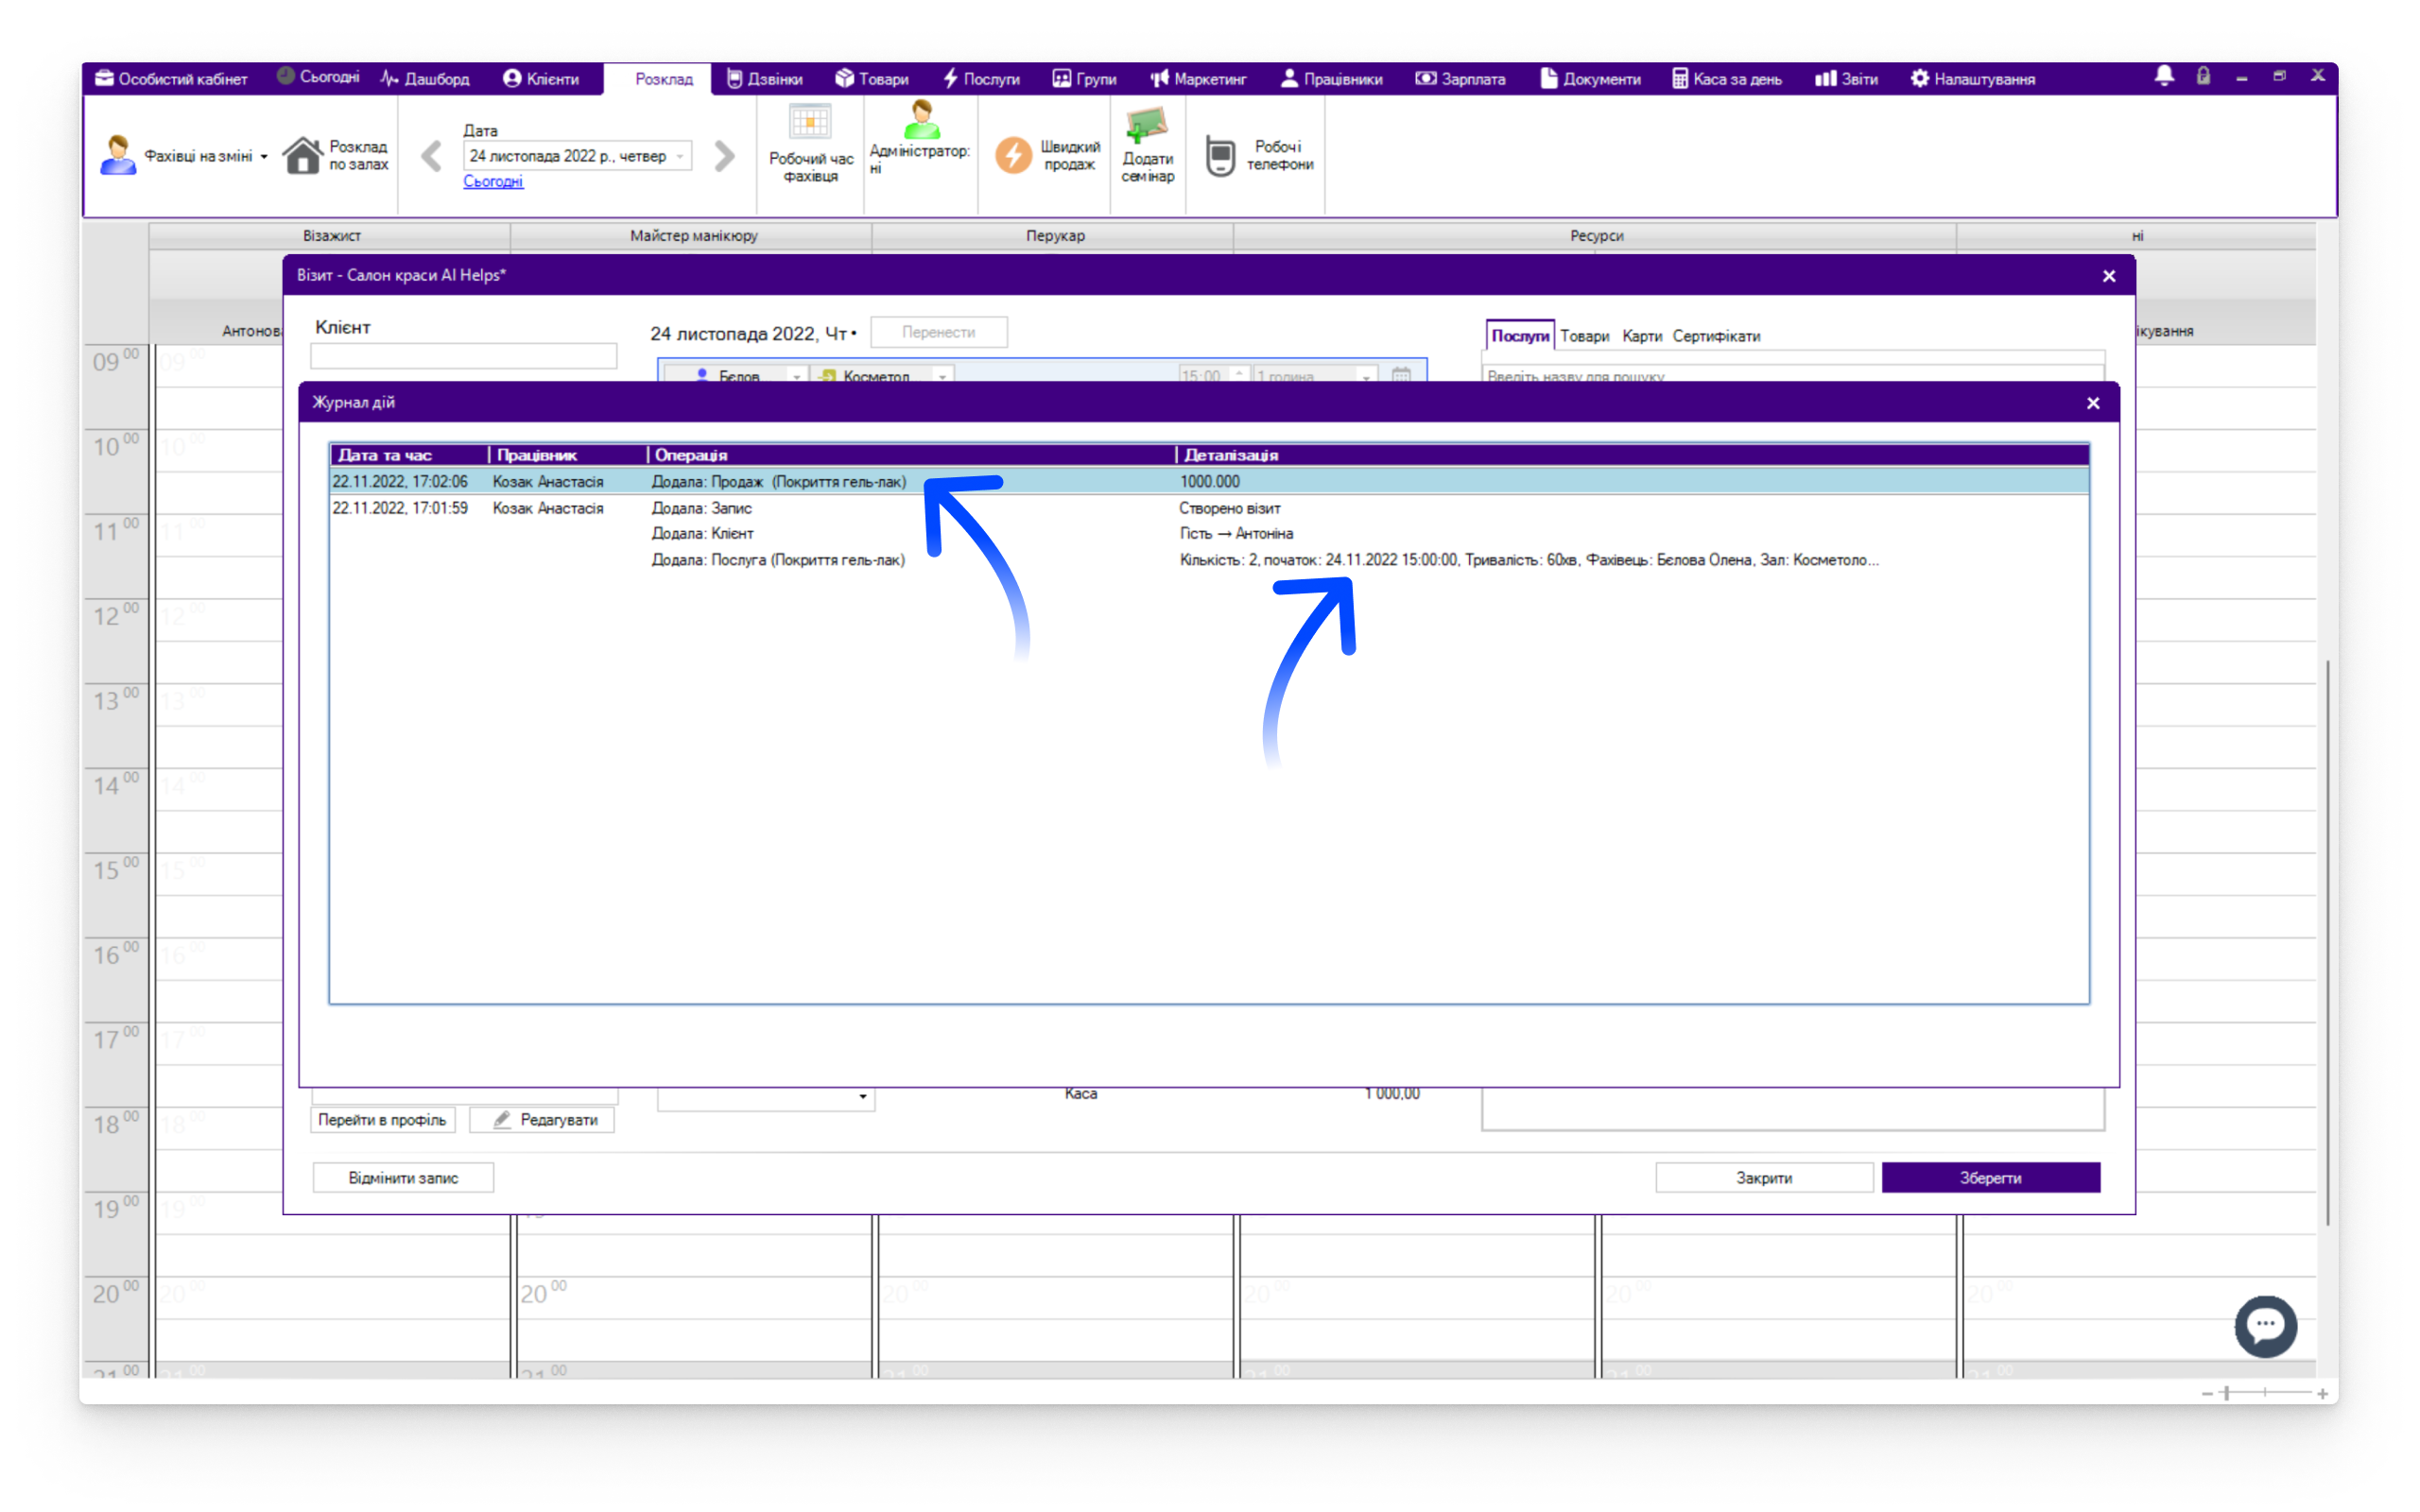Screen dimensions: 2420x1512
Task: Click the Адміністратор person icon
Action: [921, 120]
